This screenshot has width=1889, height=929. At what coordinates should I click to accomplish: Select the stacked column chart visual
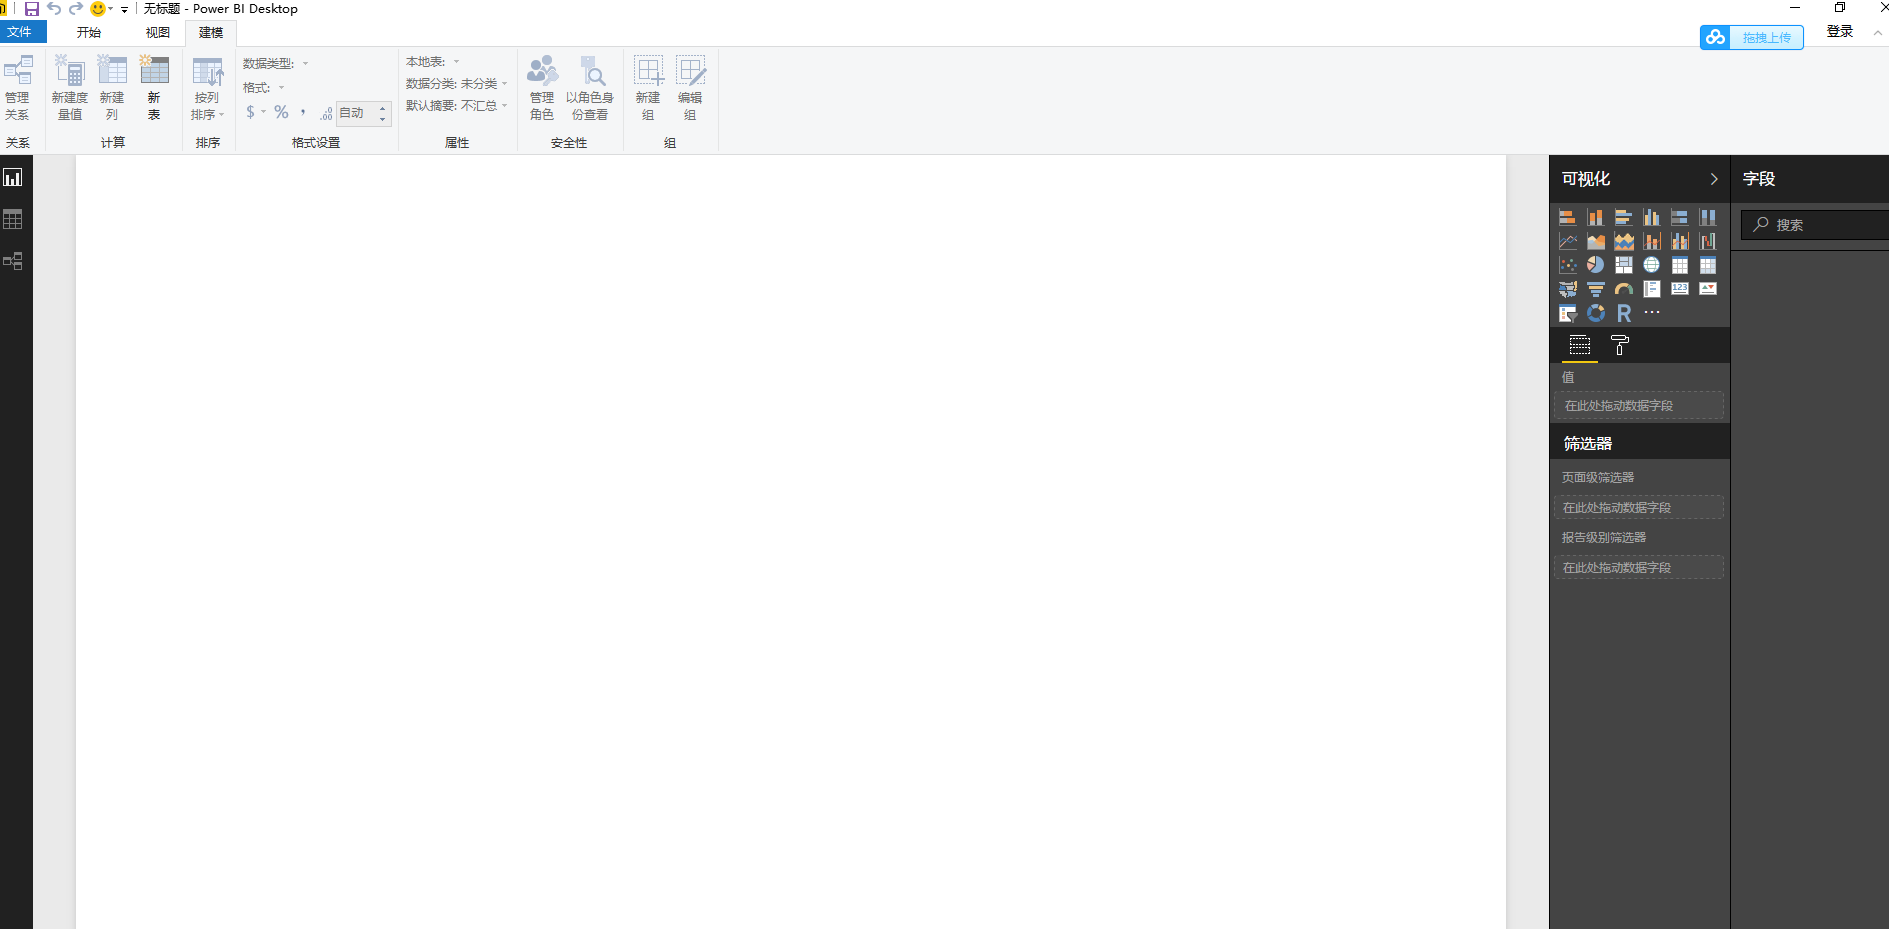[x=1596, y=217]
